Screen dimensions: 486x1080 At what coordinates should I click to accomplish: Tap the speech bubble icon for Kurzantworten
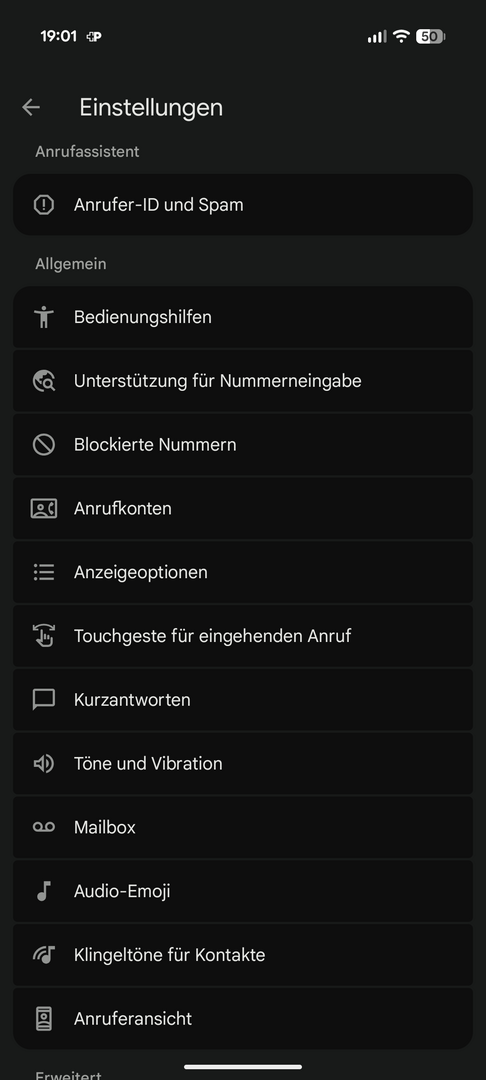point(44,700)
